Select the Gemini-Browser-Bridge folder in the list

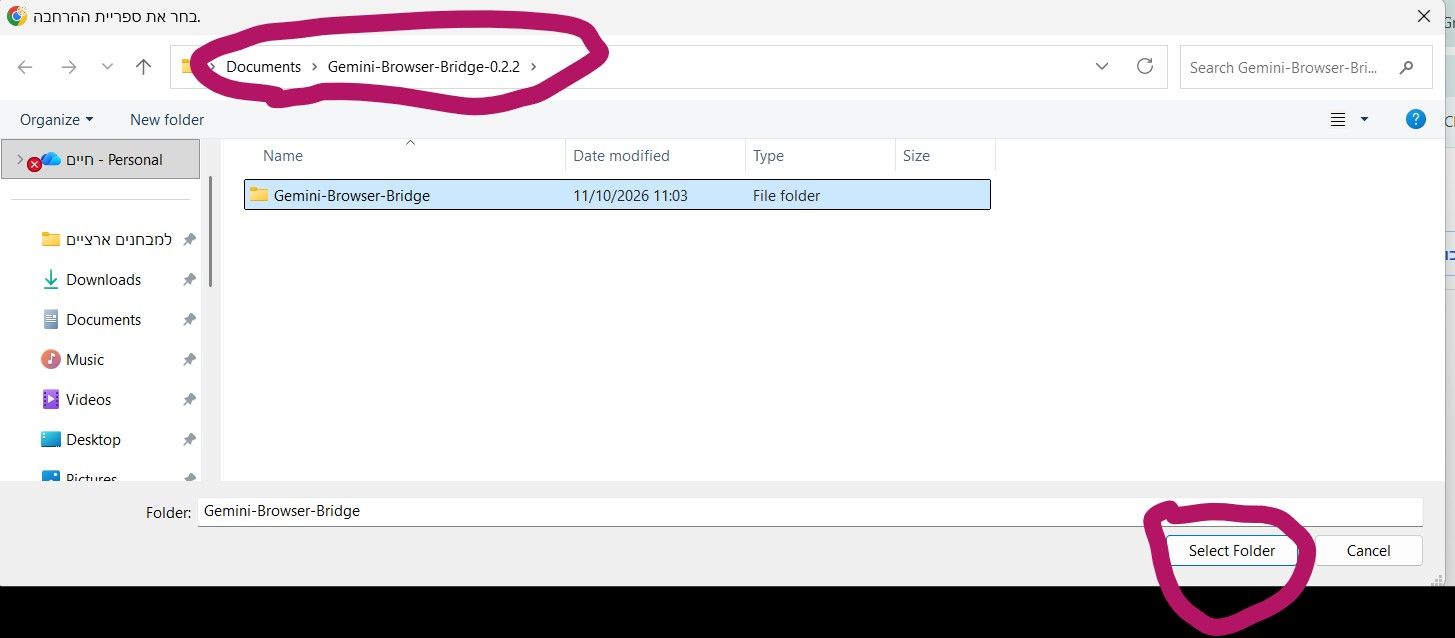pyautogui.click(x=617, y=195)
